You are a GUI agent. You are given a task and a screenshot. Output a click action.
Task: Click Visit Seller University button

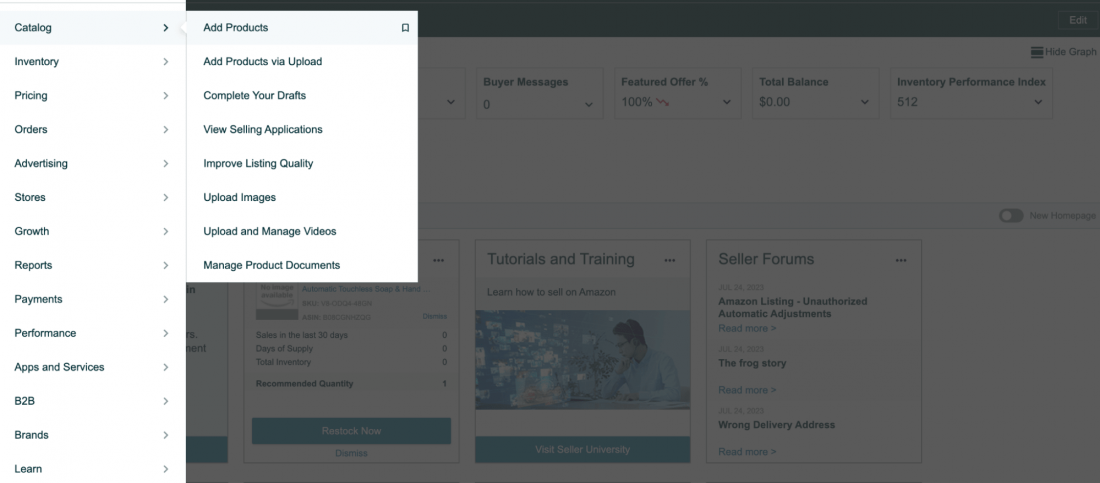pyautogui.click(x=582, y=449)
